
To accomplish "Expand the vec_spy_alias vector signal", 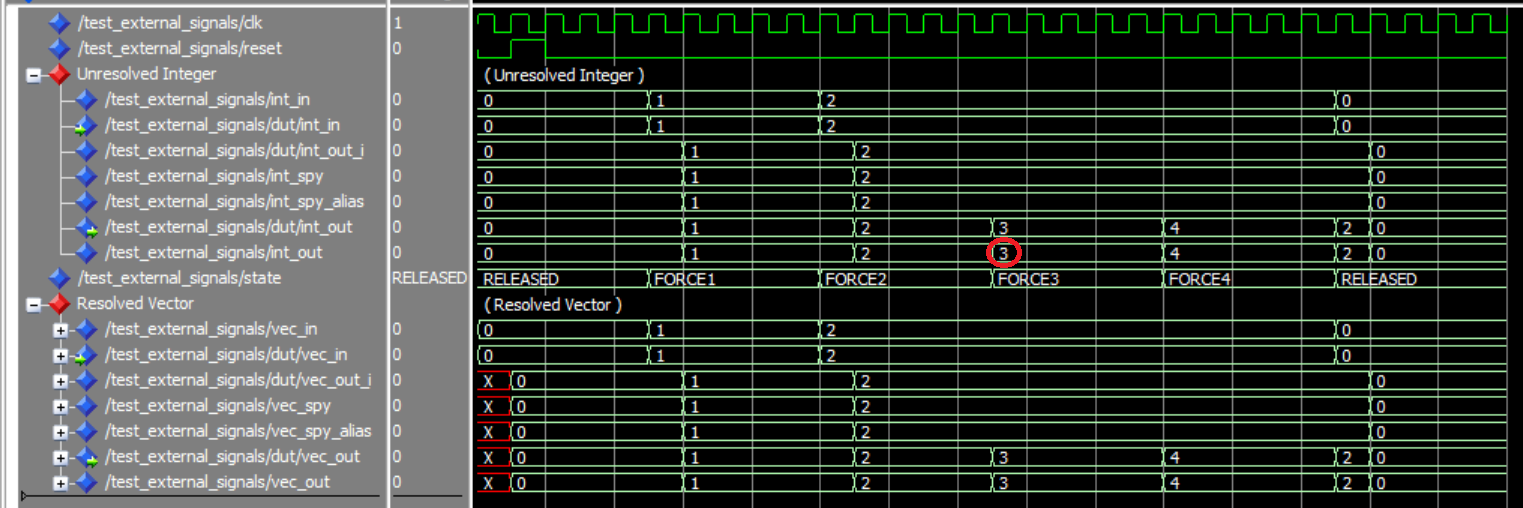I will tap(61, 431).
